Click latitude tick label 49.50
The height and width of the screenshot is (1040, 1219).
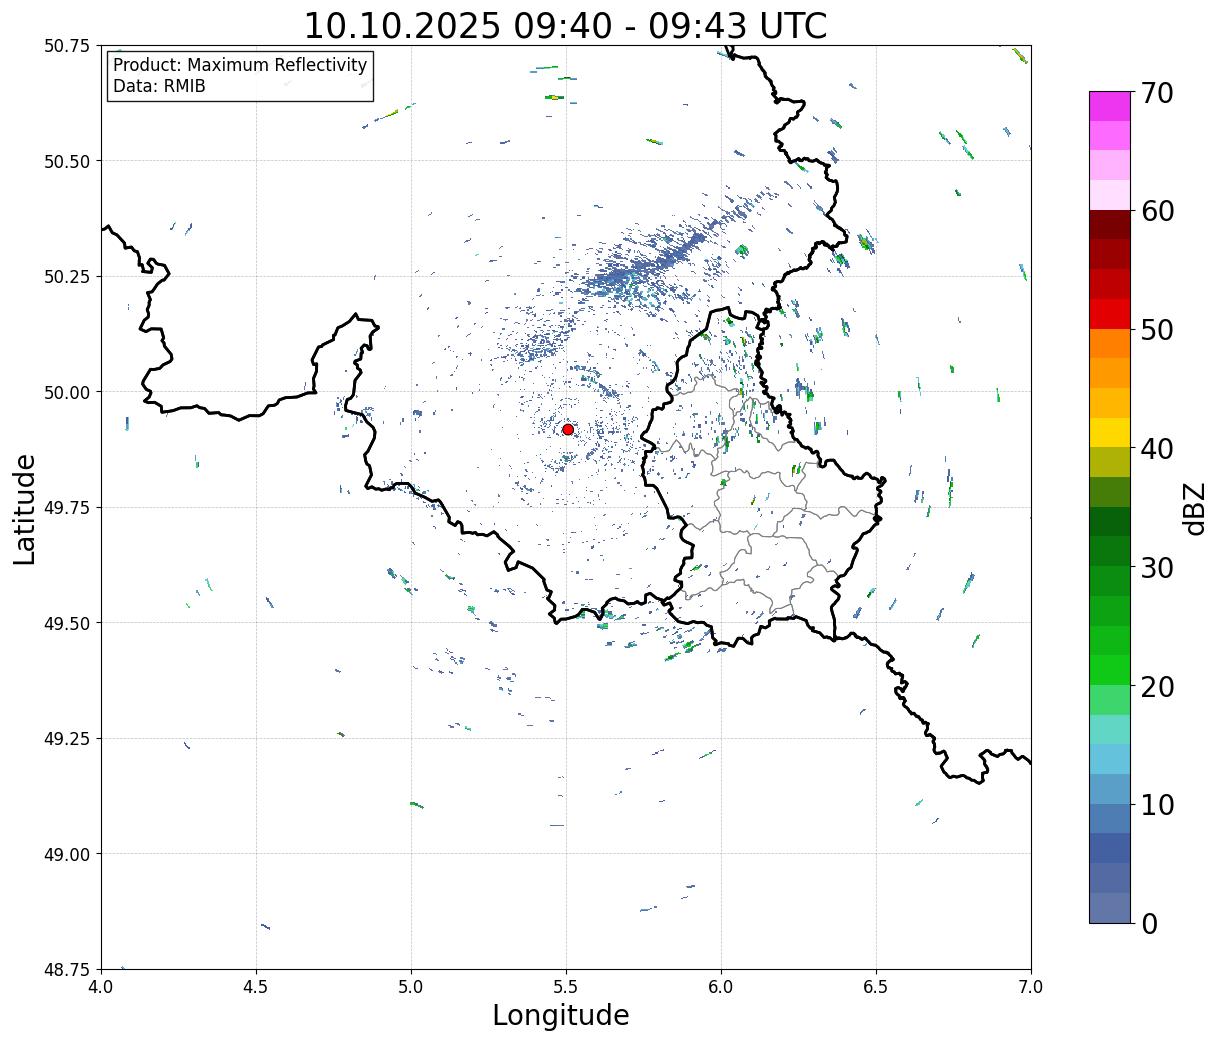(67, 623)
